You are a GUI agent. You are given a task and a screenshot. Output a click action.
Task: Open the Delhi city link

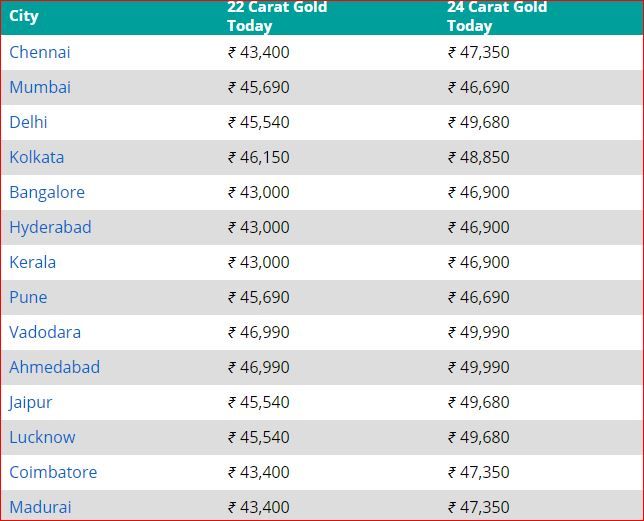click(x=28, y=122)
